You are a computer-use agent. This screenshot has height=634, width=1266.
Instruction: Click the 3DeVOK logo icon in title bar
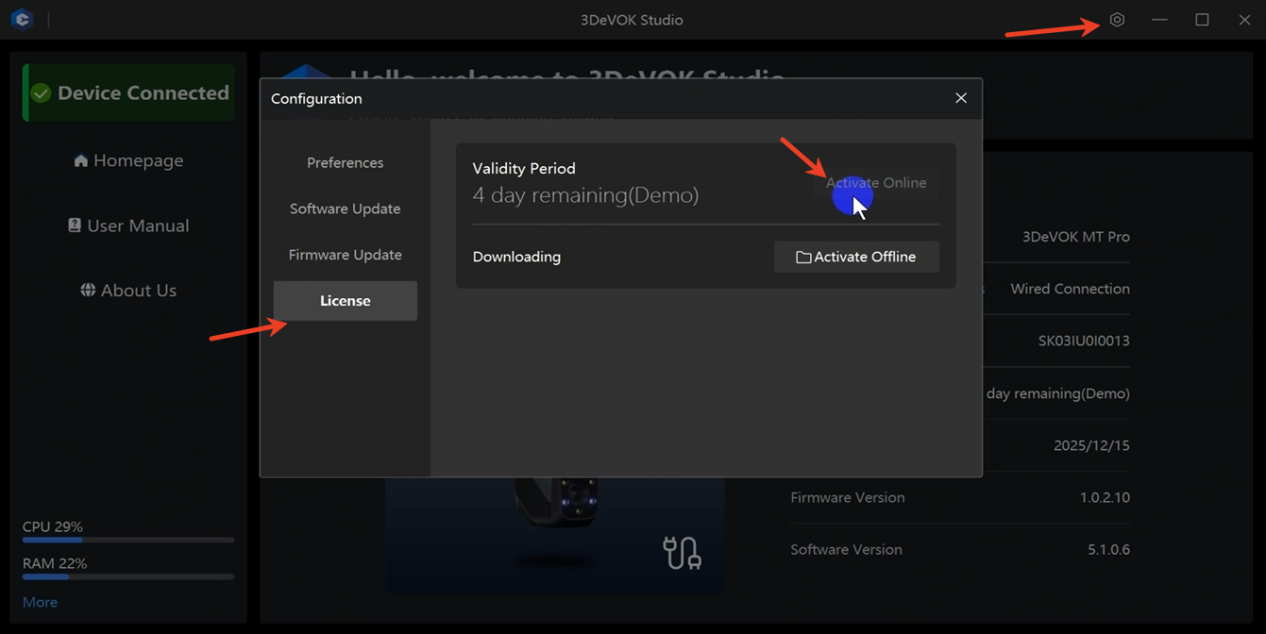coord(22,19)
